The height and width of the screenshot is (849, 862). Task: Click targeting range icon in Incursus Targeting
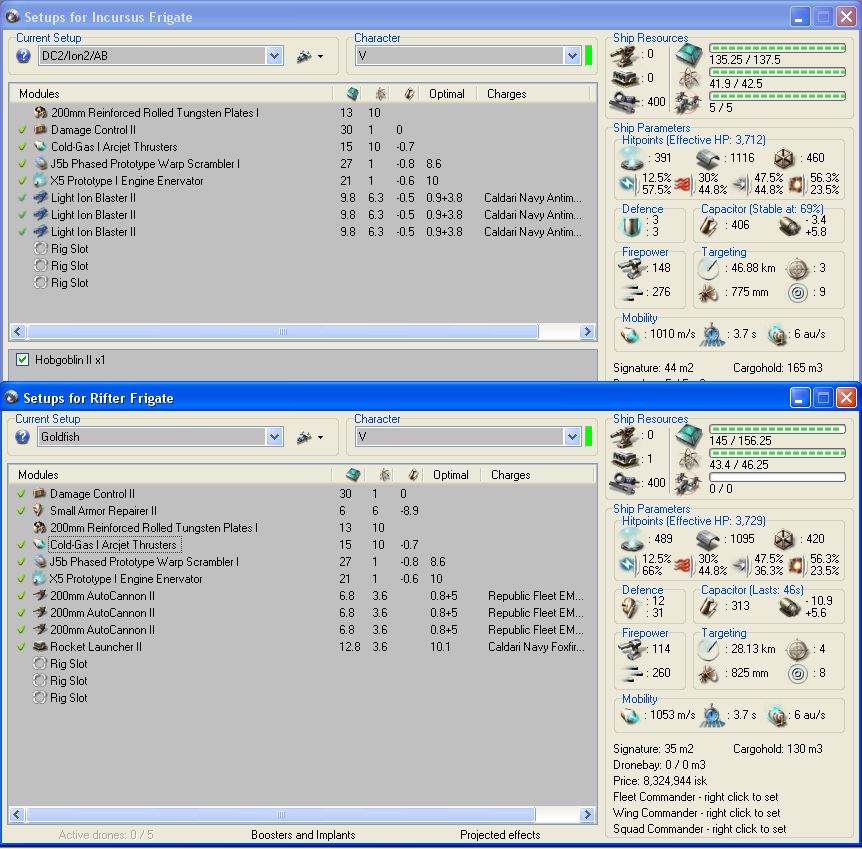click(x=708, y=268)
